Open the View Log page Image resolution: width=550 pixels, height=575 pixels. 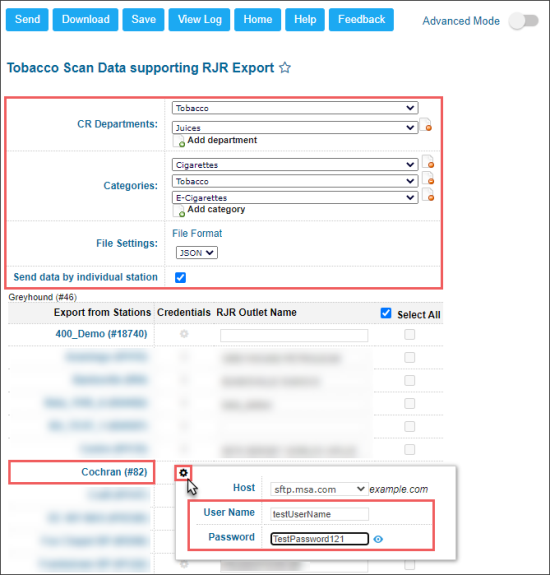[x=199, y=19]
